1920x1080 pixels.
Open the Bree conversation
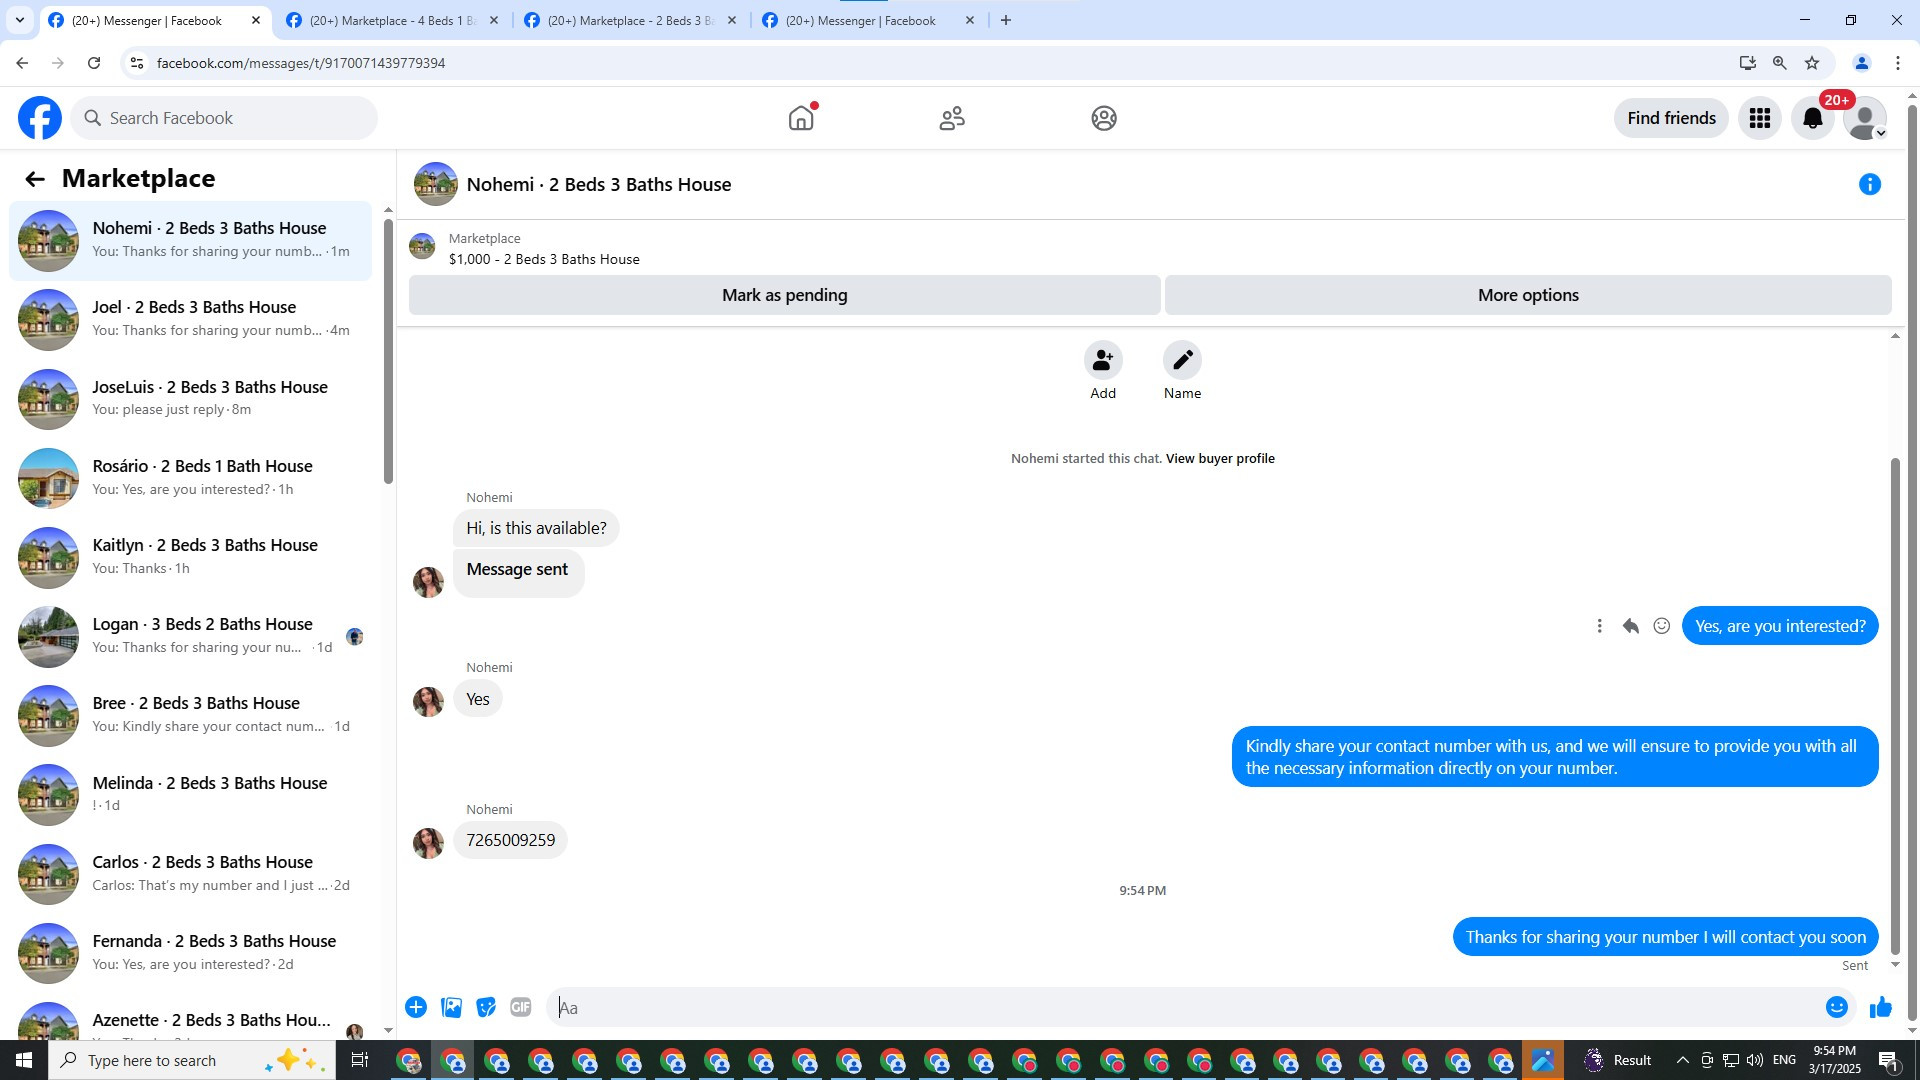[190, 715]
